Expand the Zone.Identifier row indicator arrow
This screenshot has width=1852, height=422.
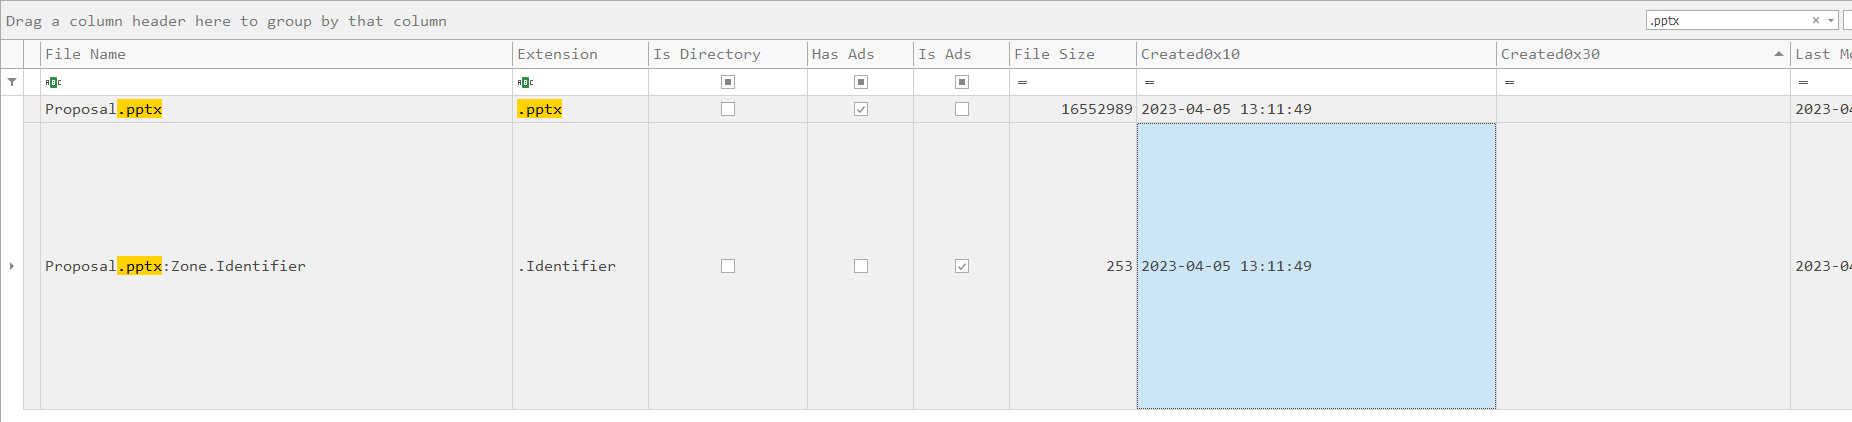tap(12, 266)
